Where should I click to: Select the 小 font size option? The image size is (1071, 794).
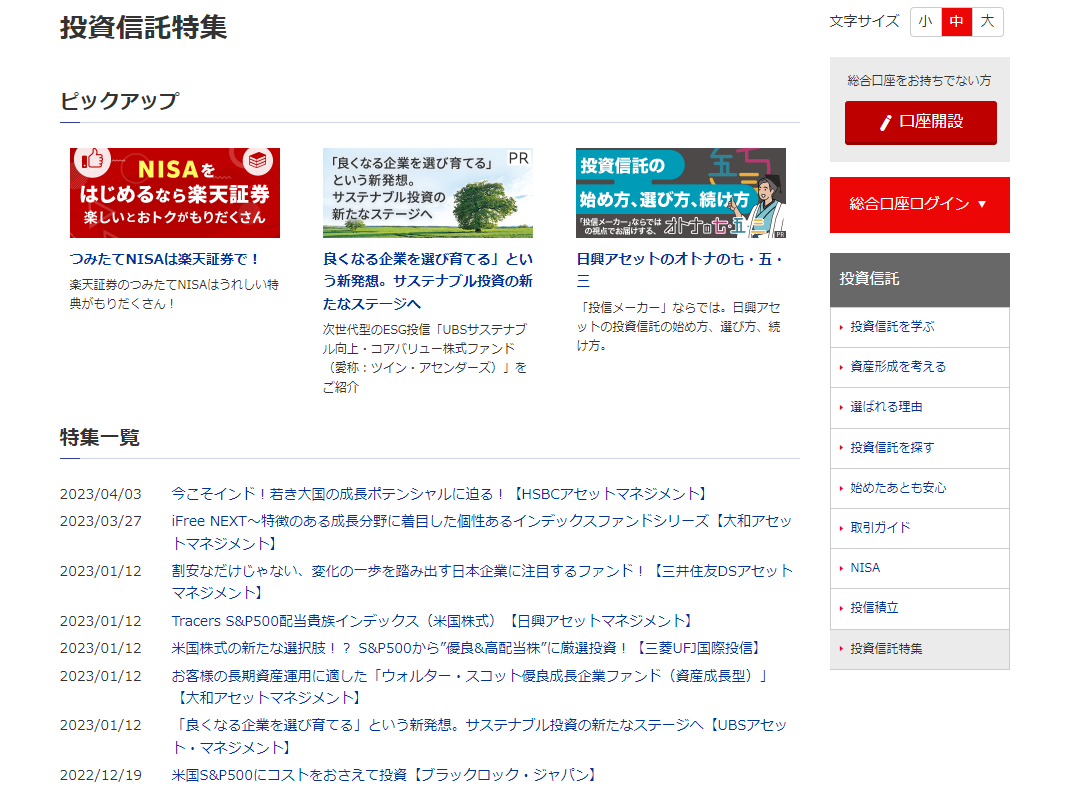pos(925,21)
